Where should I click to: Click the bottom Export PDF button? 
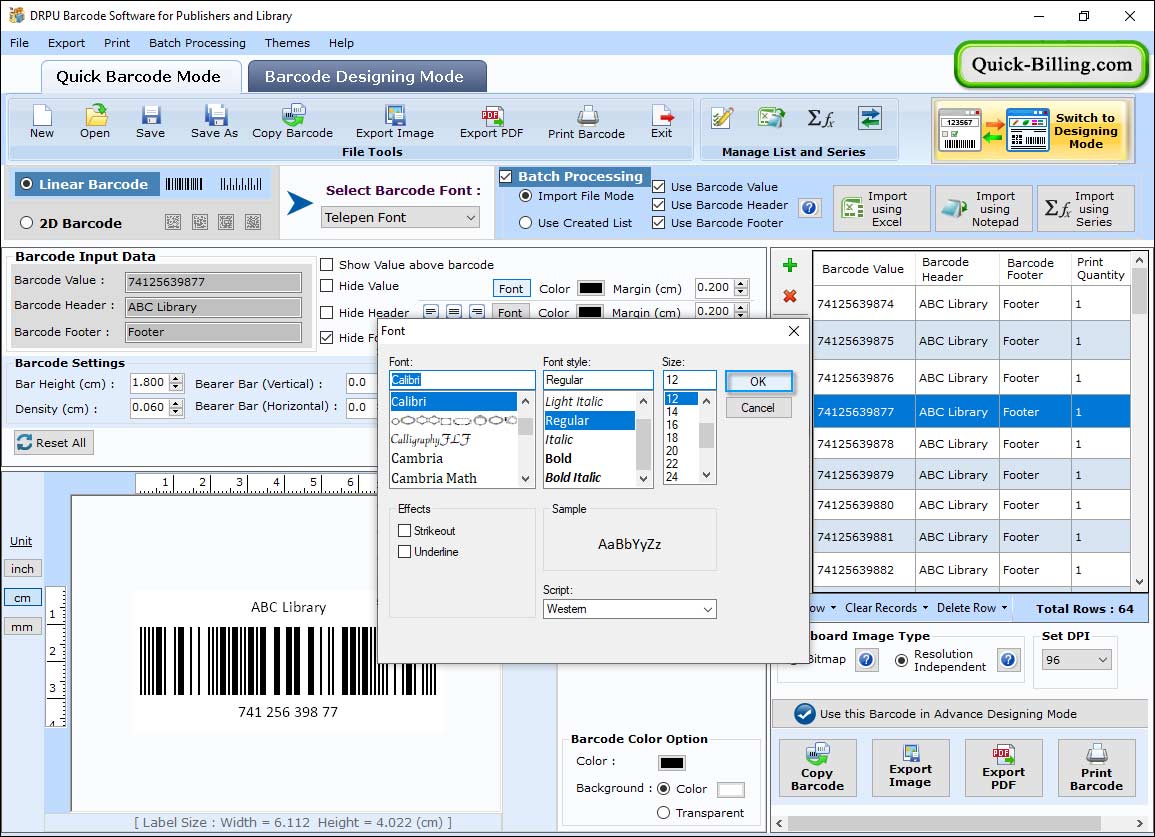pos(1003,768)
